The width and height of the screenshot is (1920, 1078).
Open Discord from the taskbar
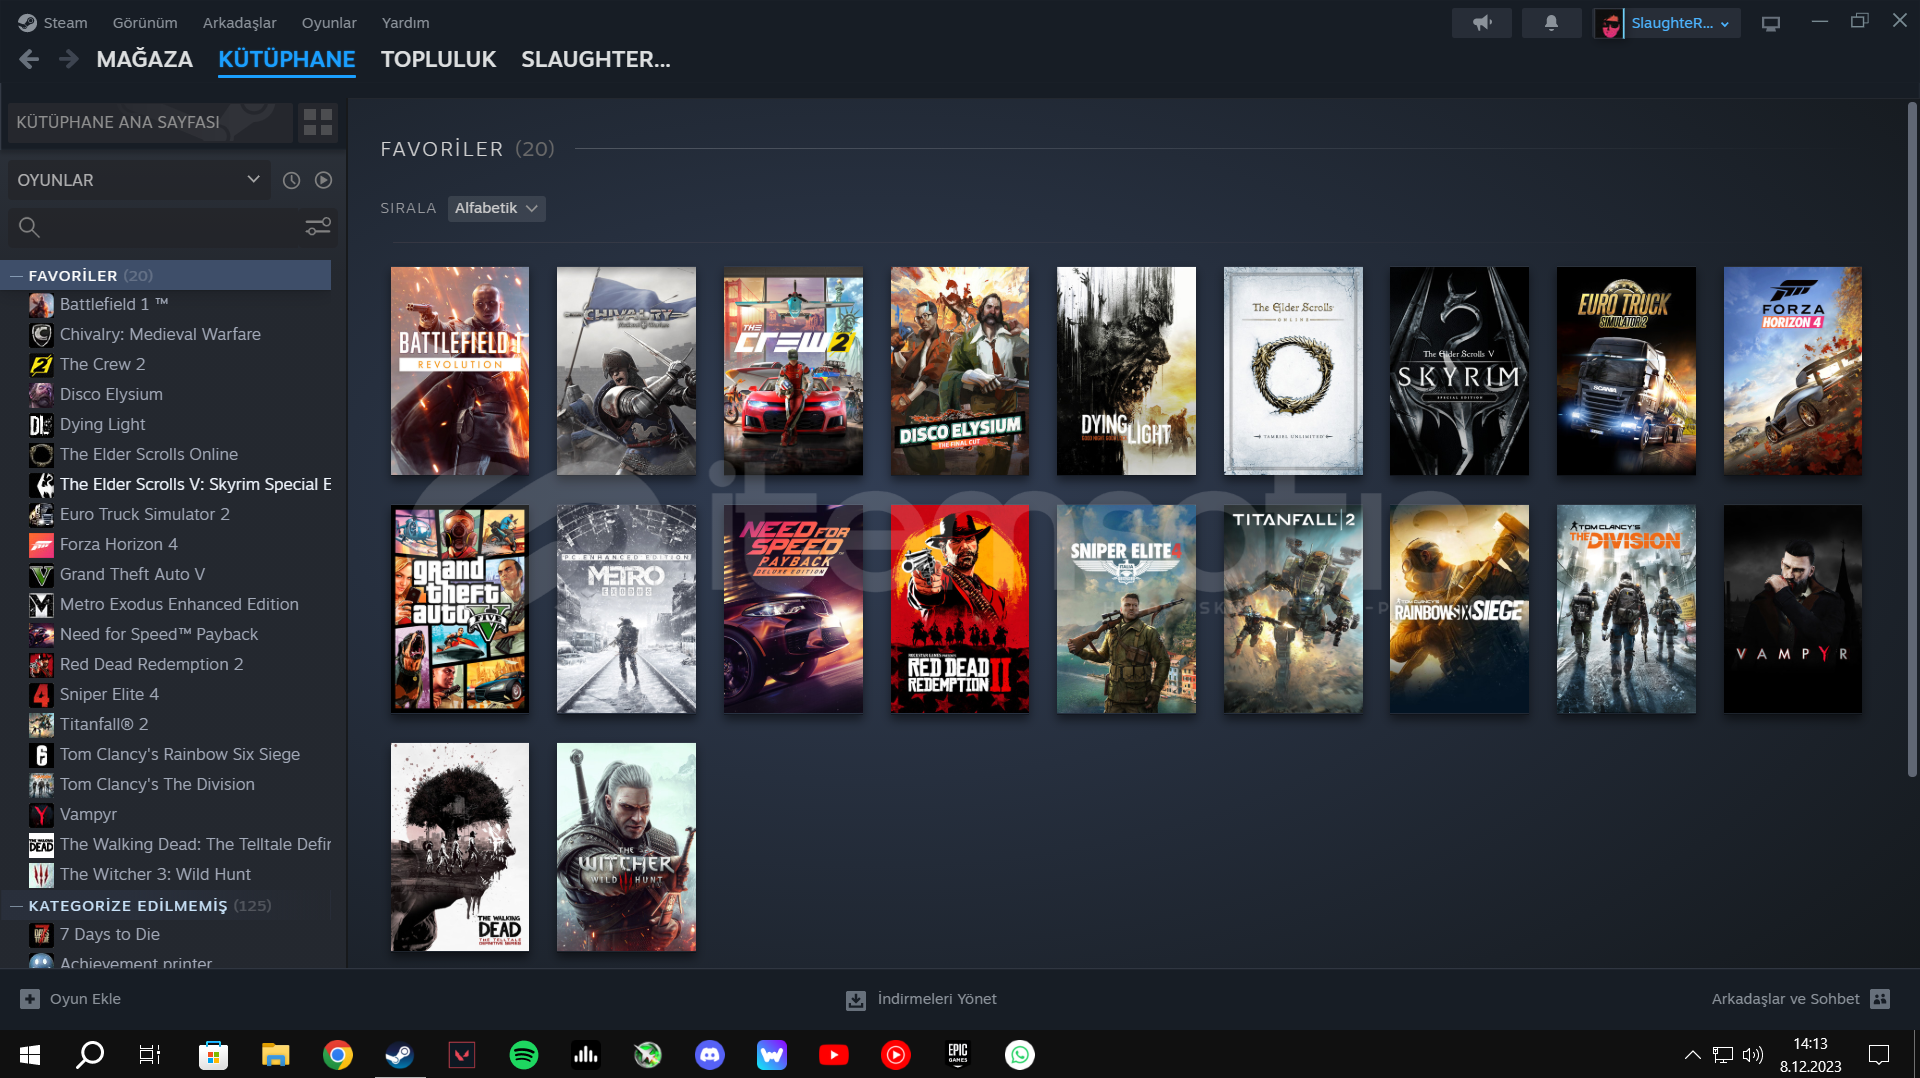click(710, 1054)
